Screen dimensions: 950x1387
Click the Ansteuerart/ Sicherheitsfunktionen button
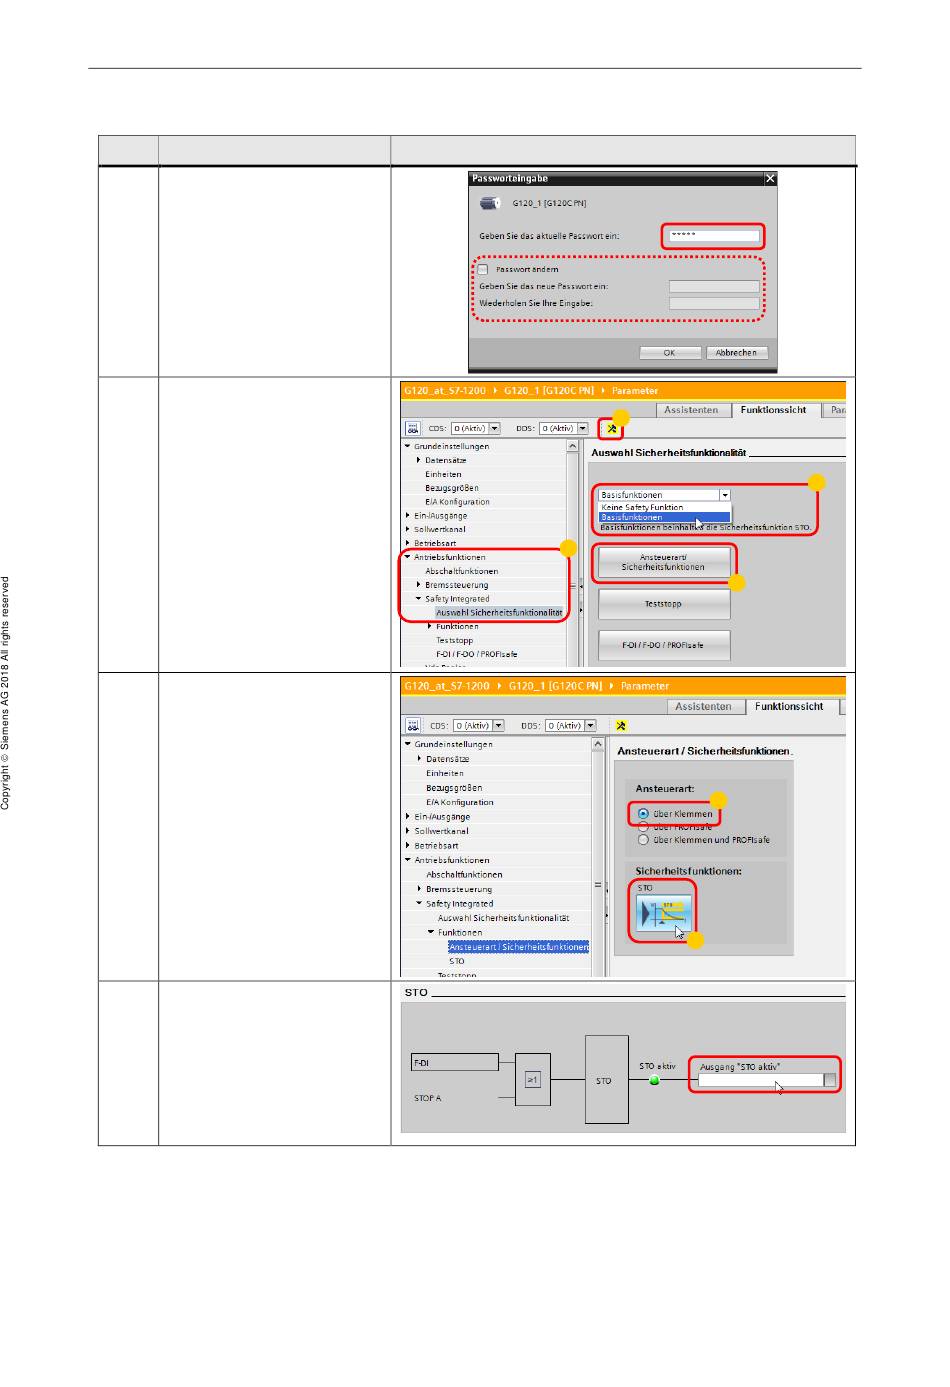(663, 563)
